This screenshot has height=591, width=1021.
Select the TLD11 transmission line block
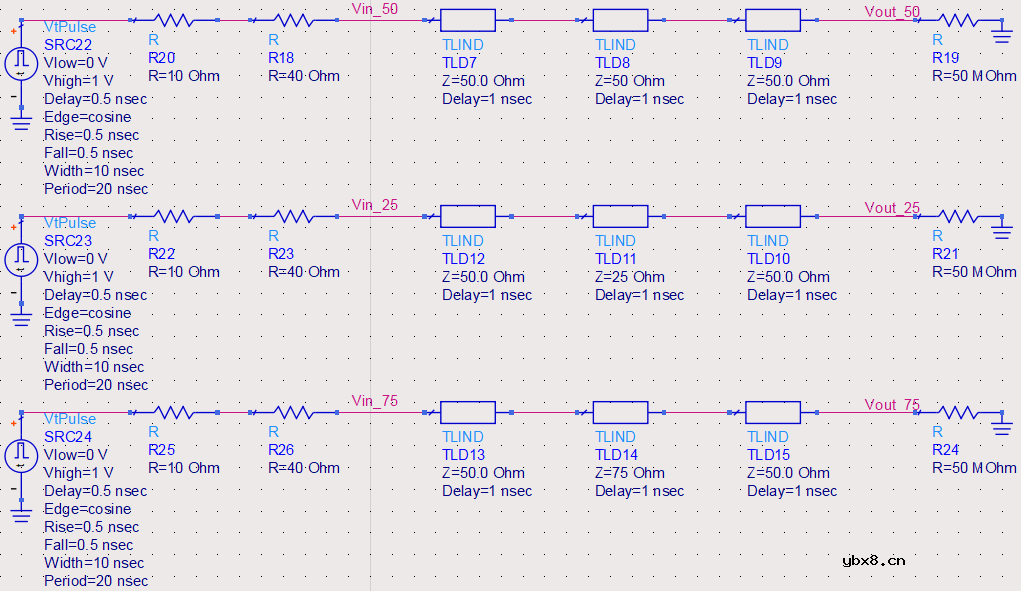pyautogui.click(x=621, y=215)
